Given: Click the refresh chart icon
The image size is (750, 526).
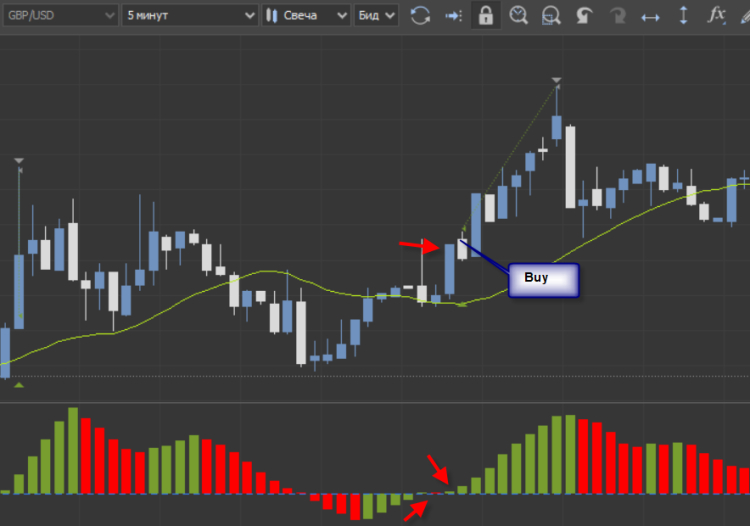Looking at the screenshot, I should click(x=420, y=15).
